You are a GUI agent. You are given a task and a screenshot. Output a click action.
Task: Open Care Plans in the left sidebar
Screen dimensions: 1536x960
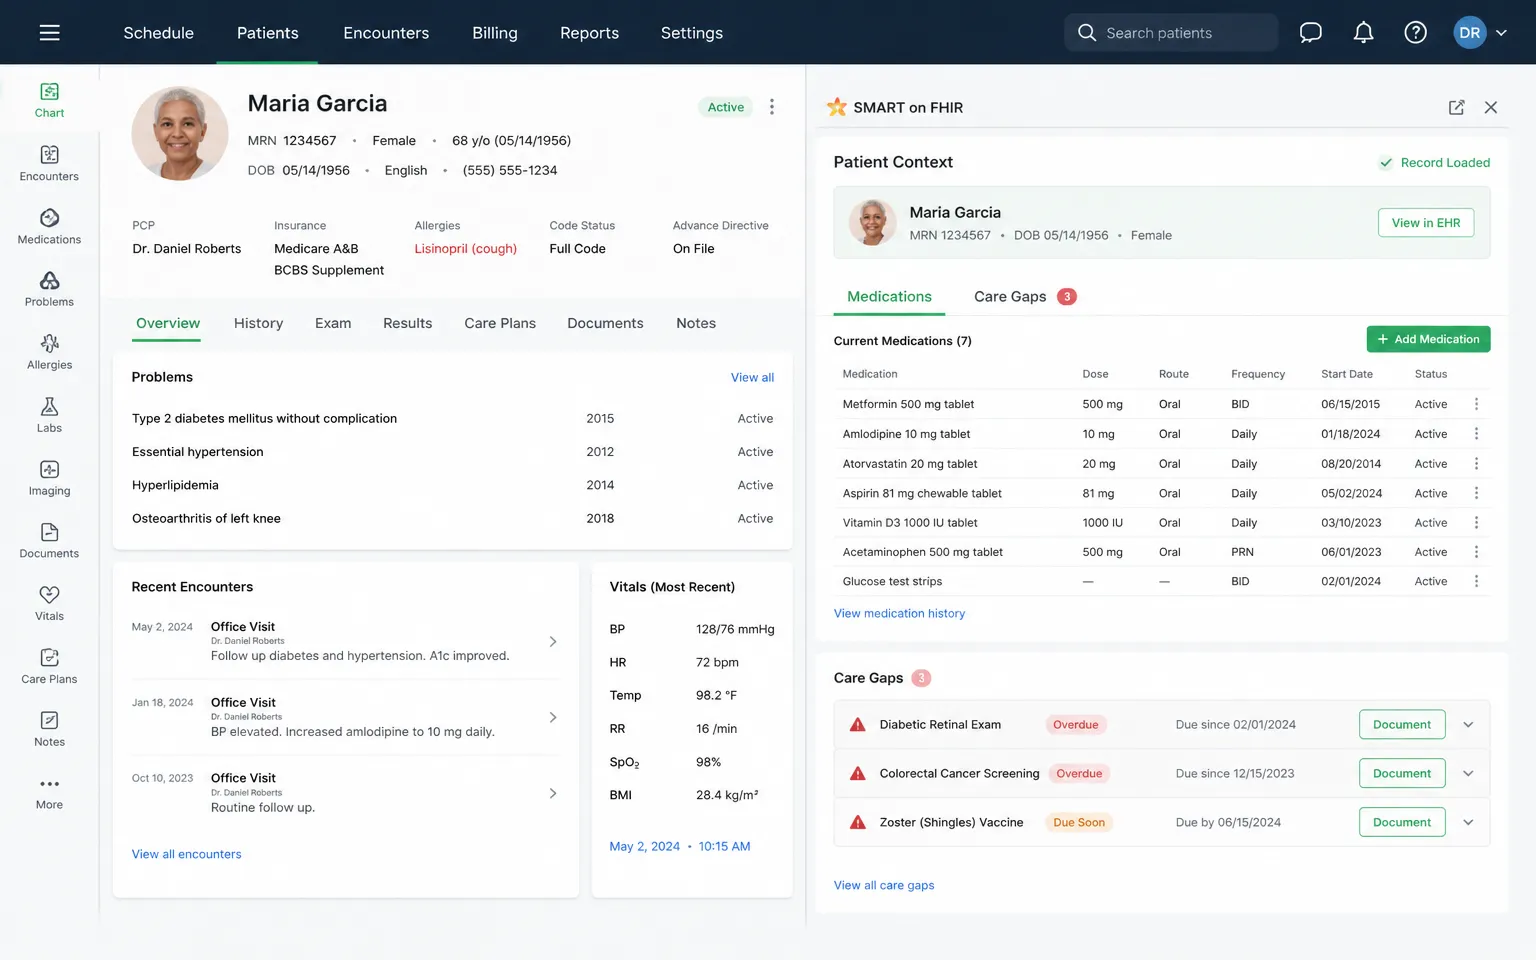click(x=49, y=667)
